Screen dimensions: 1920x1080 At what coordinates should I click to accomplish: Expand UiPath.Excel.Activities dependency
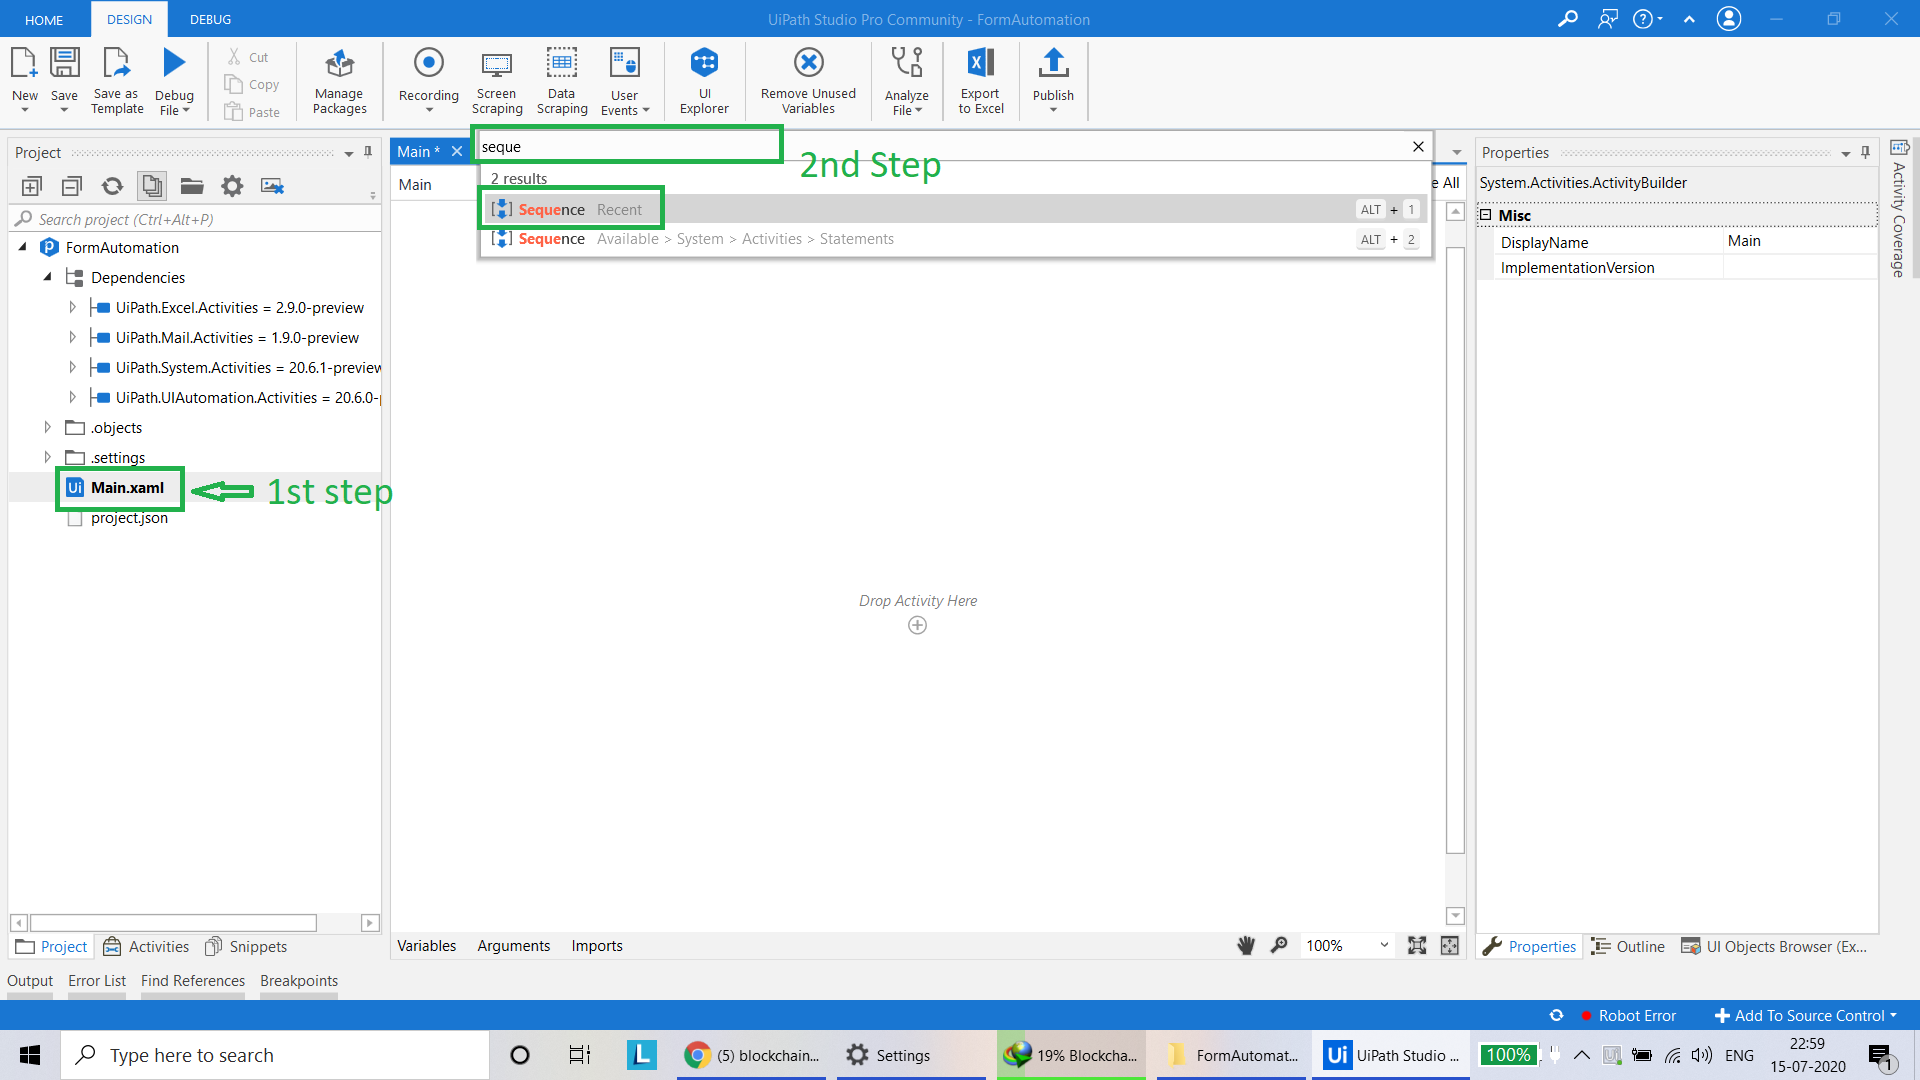72,307
